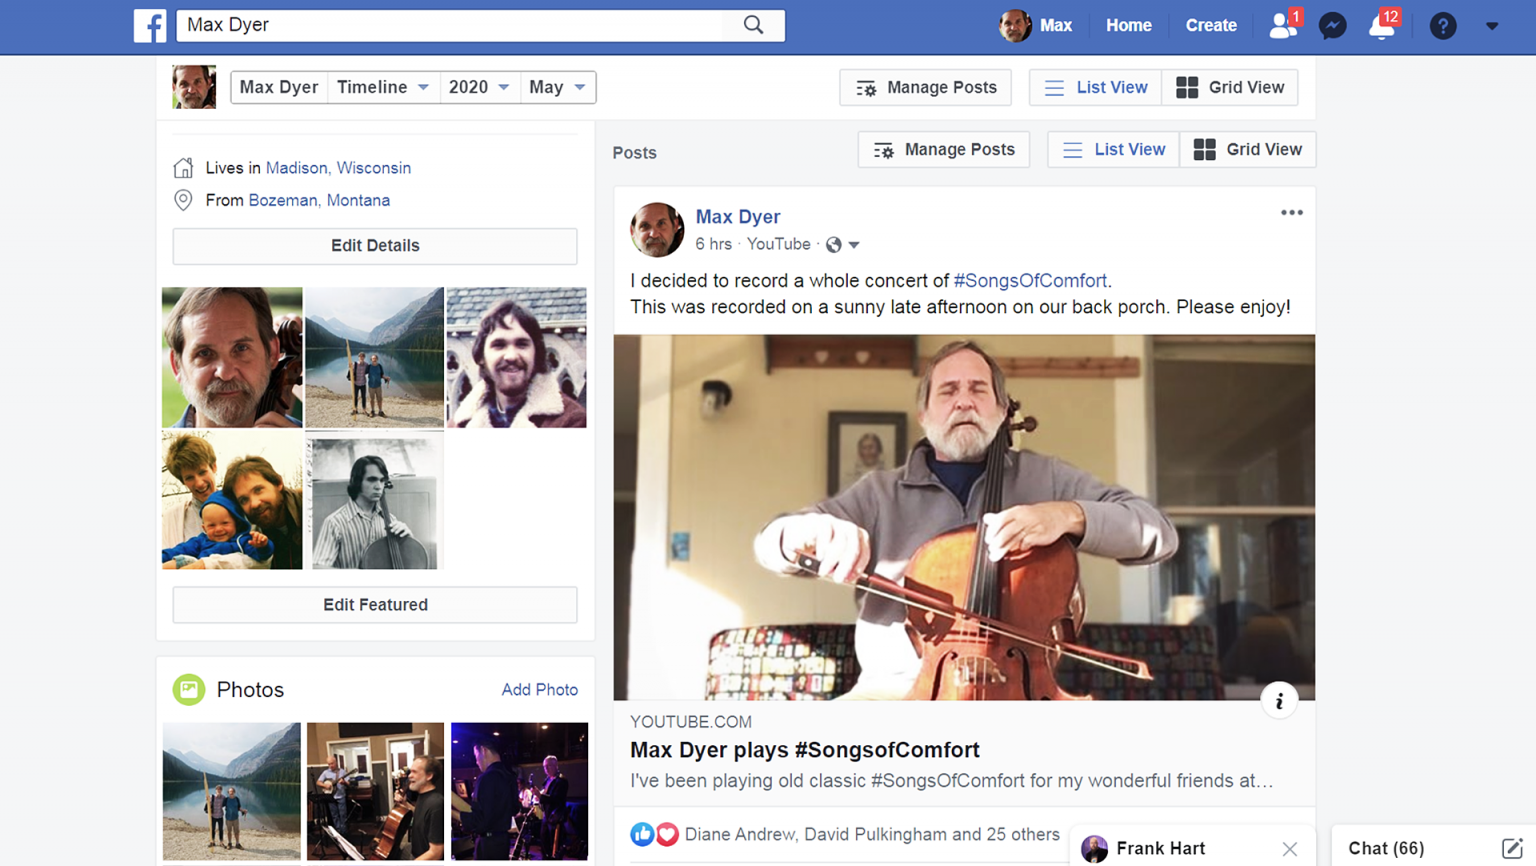The height and width of the screenshot is (866, 1536).
Task: Switch posts to List View
Action: coord(1112,149)
